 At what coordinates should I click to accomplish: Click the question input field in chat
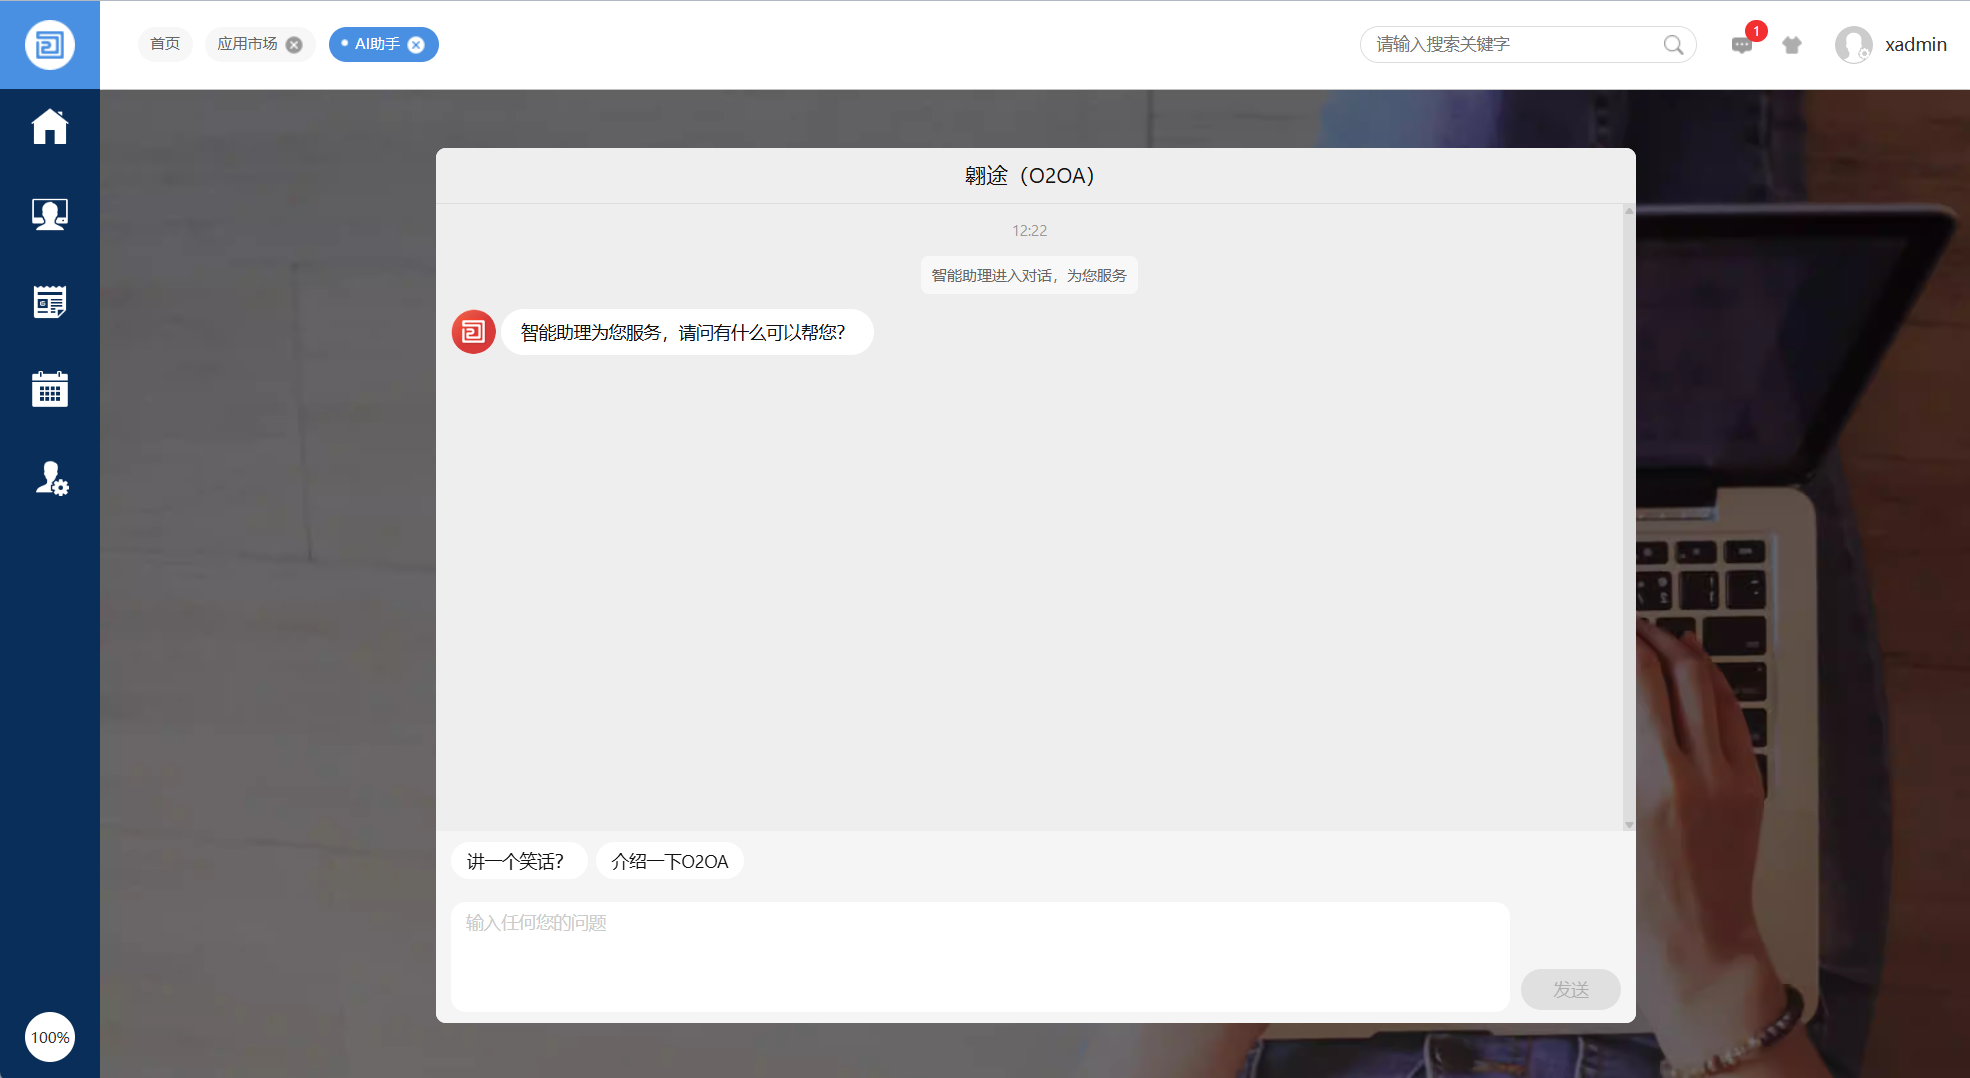pyautogui.click(x=979, y=955)
